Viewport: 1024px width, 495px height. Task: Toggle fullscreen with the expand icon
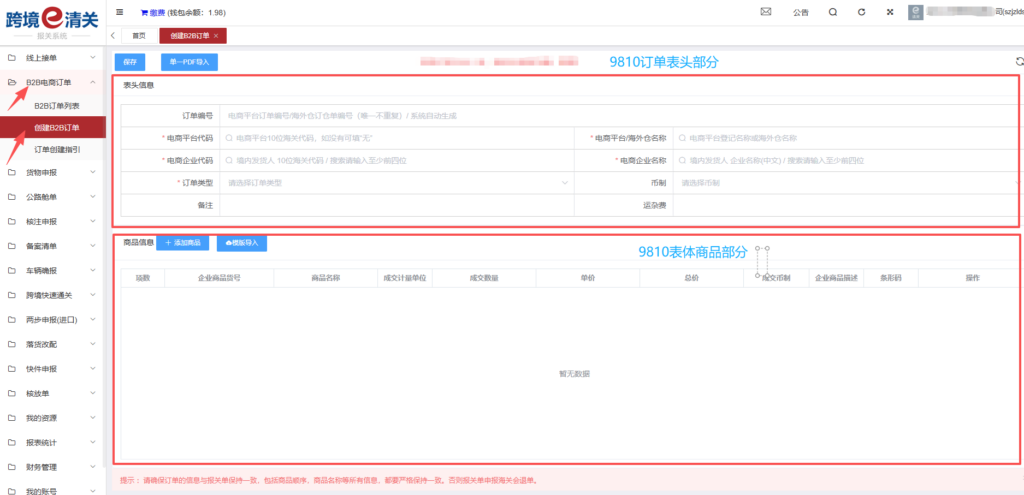click(x=890, y=12)
